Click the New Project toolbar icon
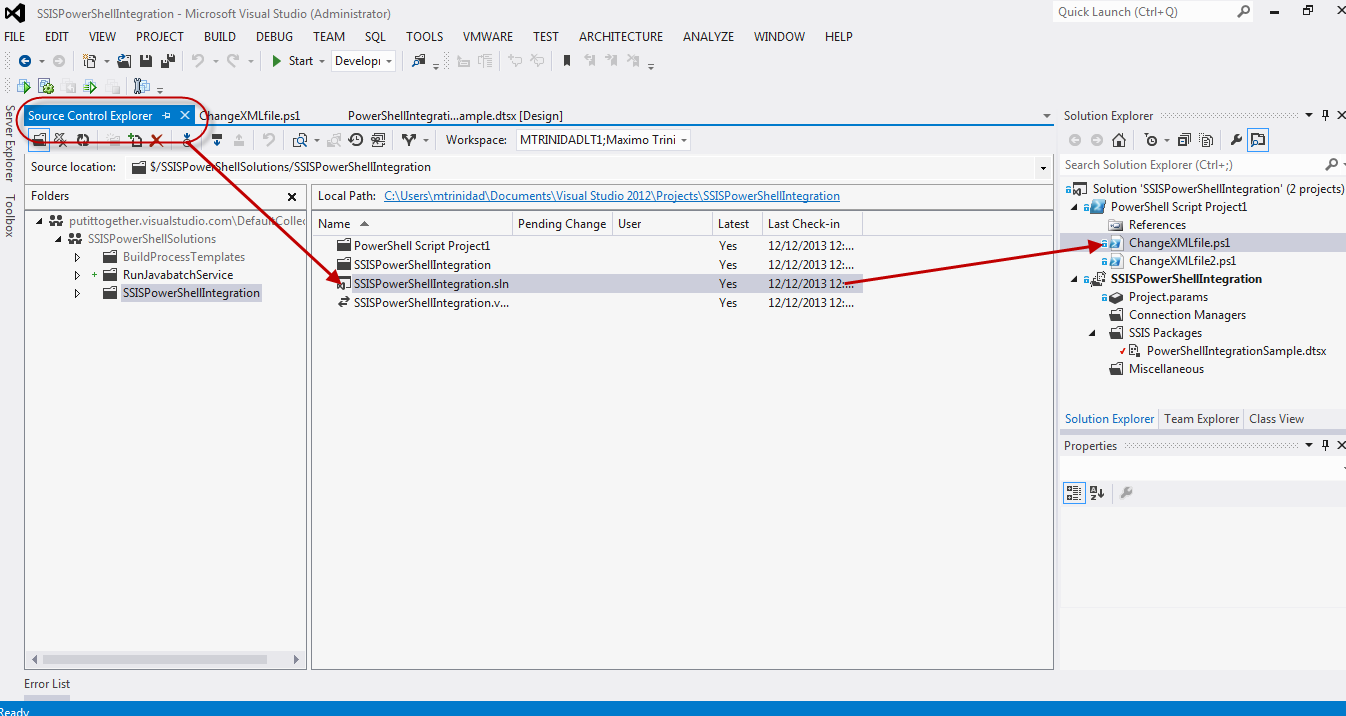 pos(89,61)
